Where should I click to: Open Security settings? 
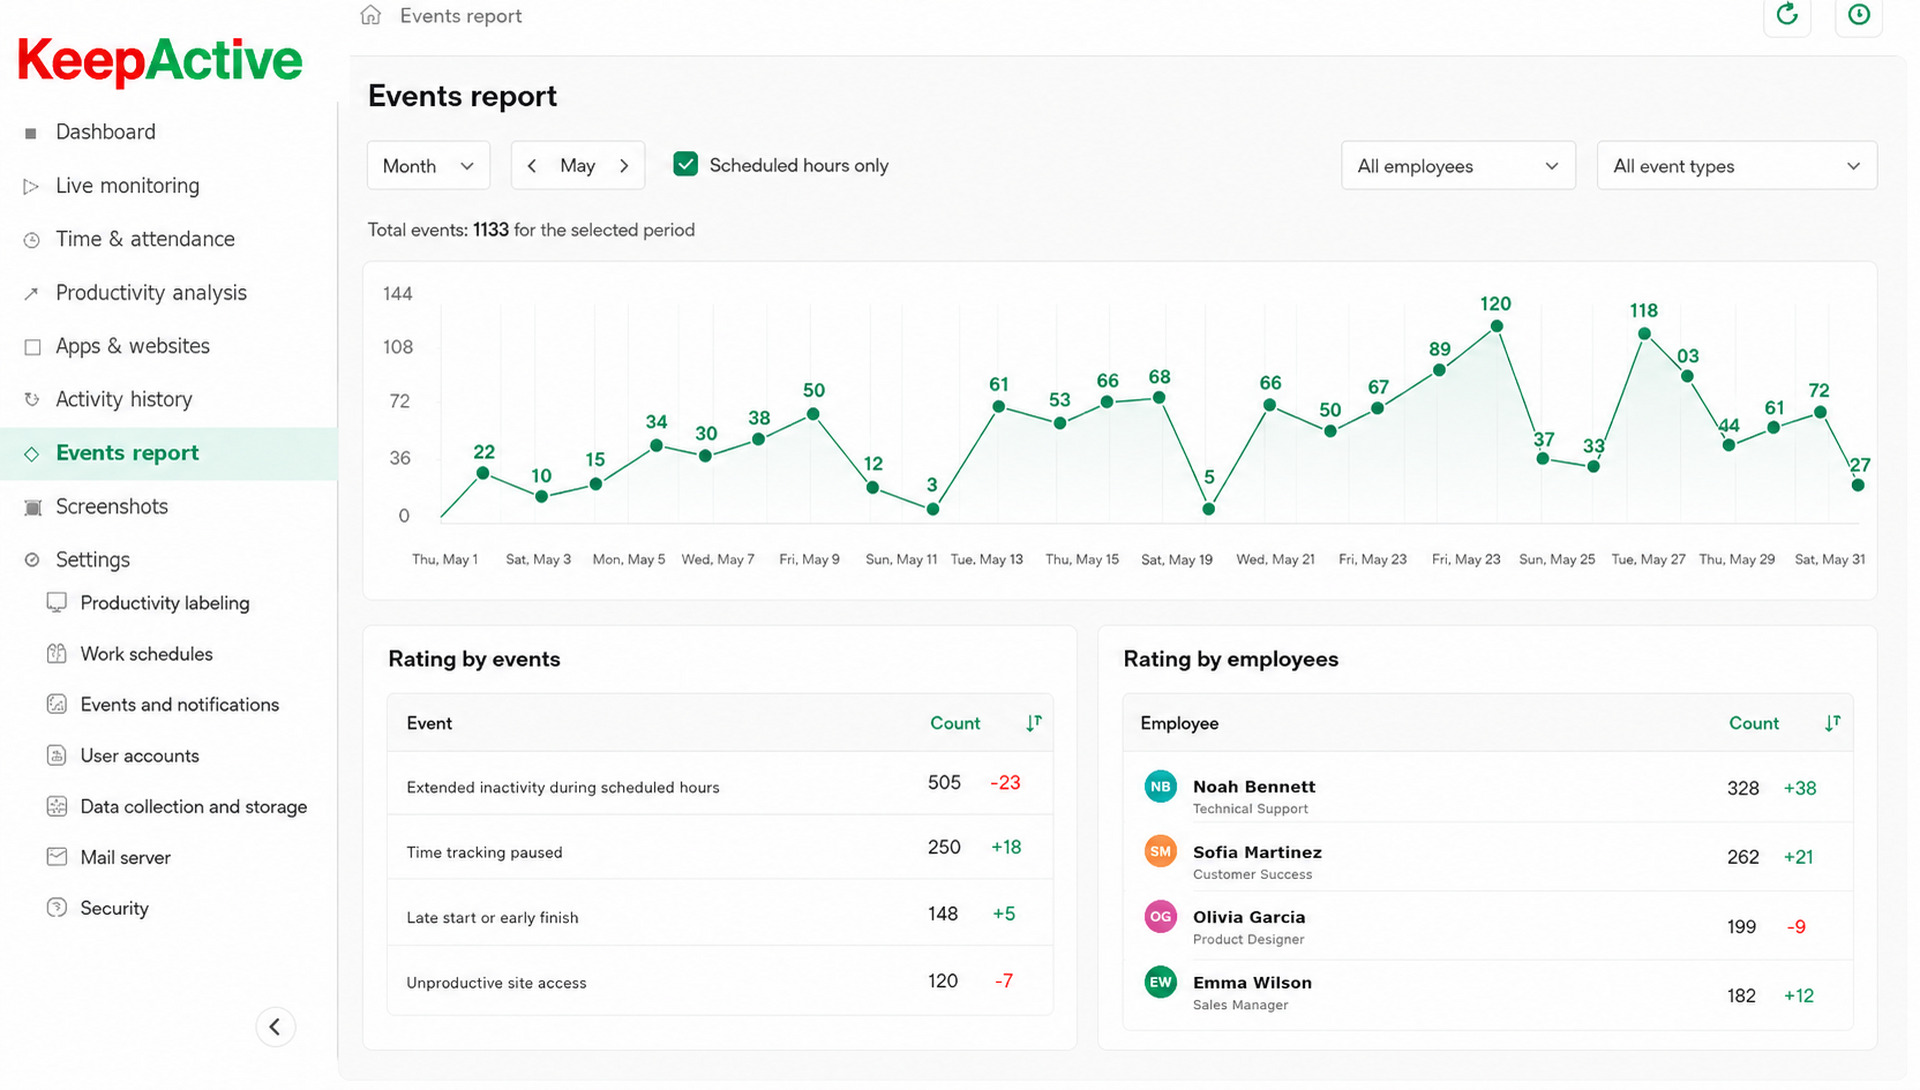tap(114, 908)
